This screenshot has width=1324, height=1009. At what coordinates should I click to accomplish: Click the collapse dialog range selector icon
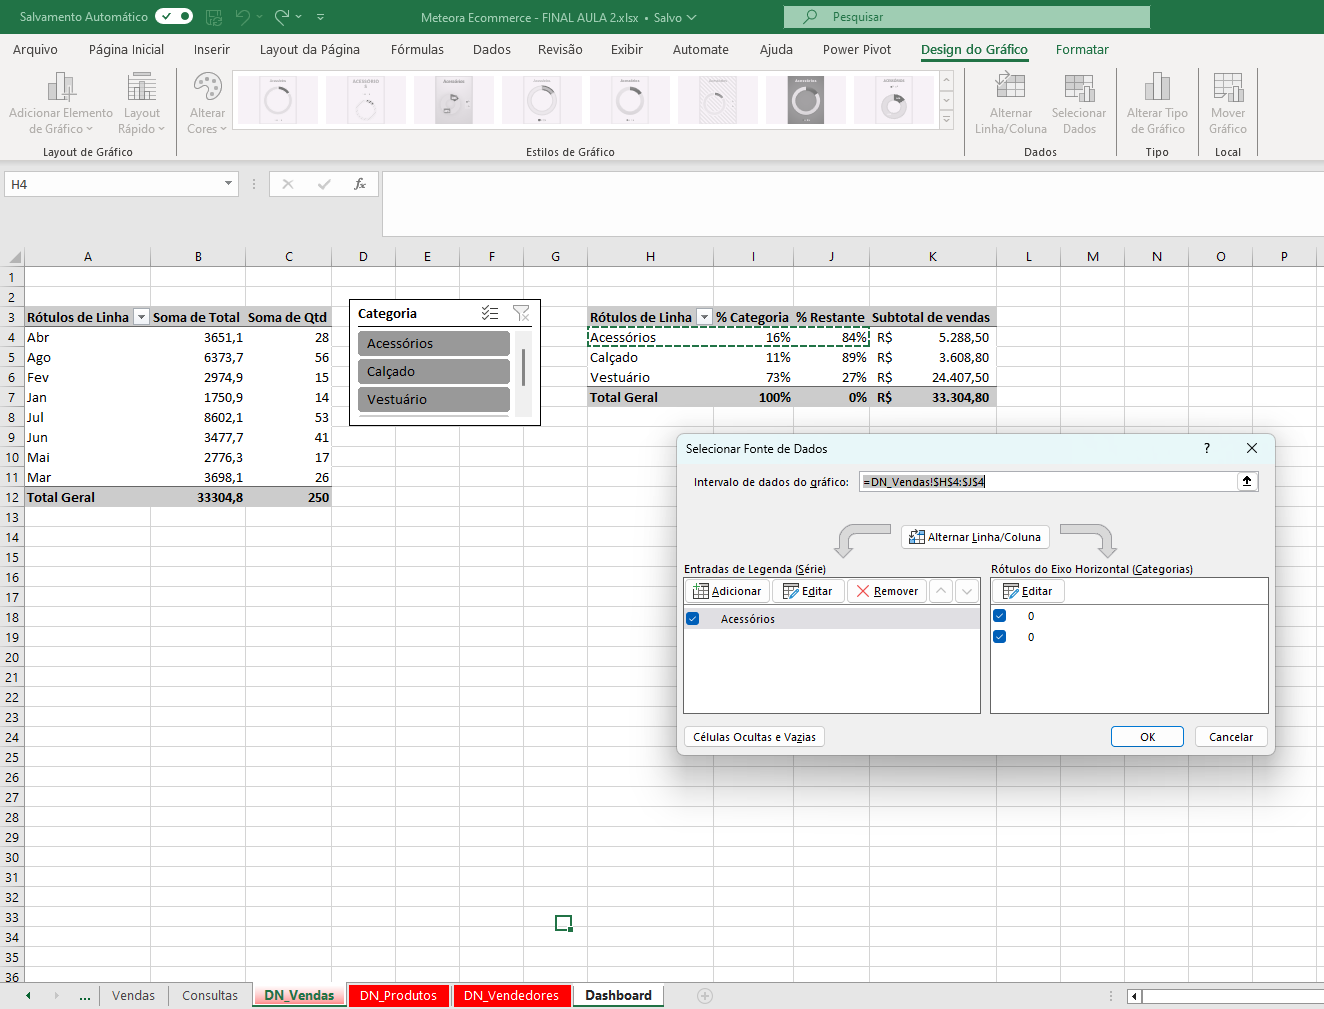pos(1247,481)
